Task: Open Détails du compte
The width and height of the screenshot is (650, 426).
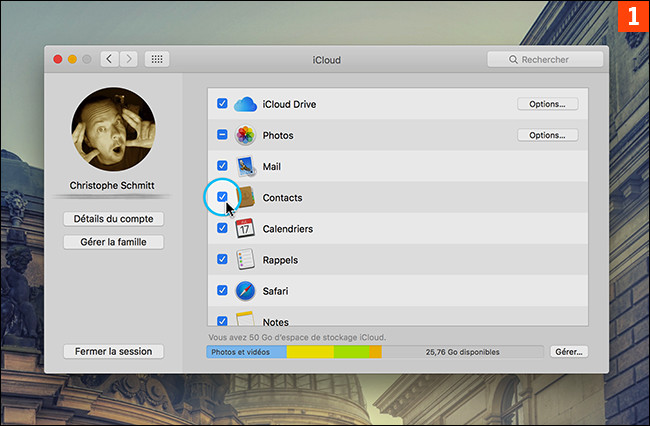Action: 113,219
